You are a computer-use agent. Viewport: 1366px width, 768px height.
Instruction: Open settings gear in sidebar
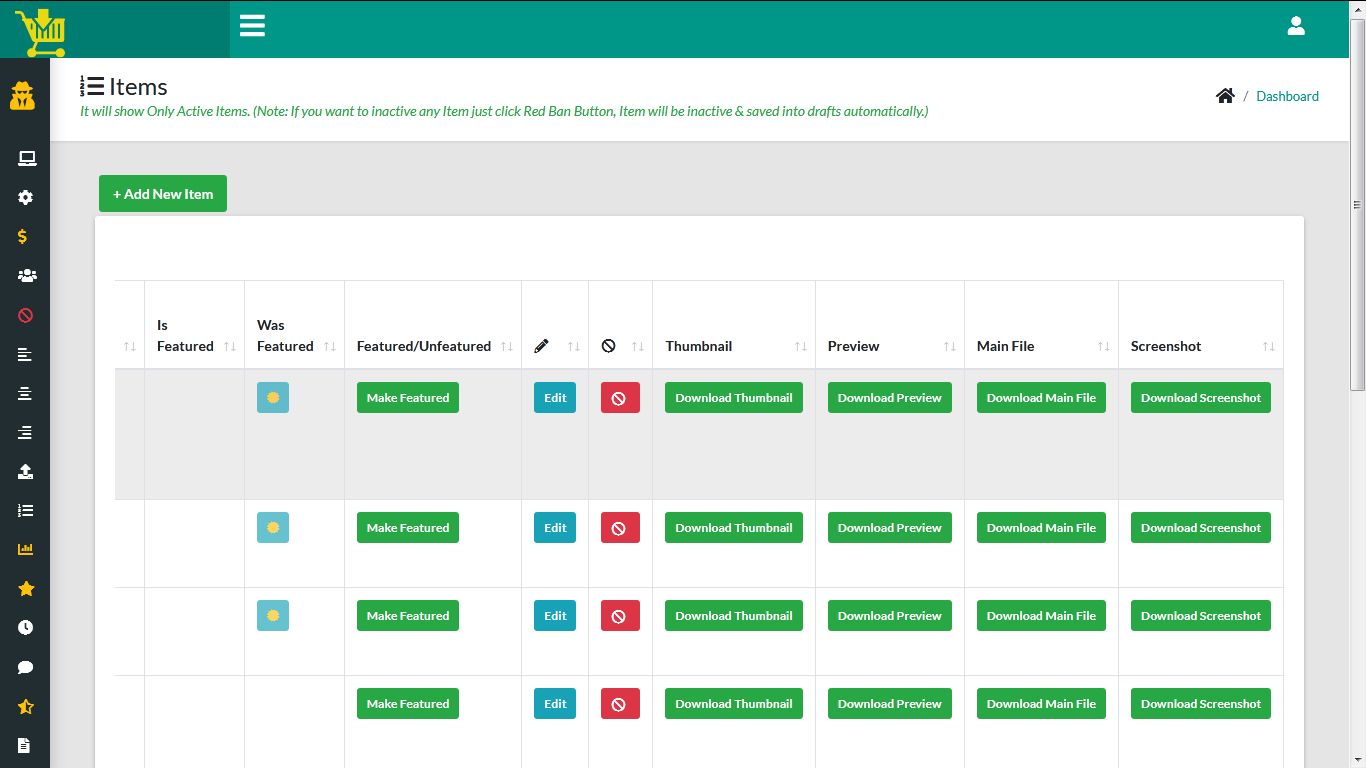point(26,198)
